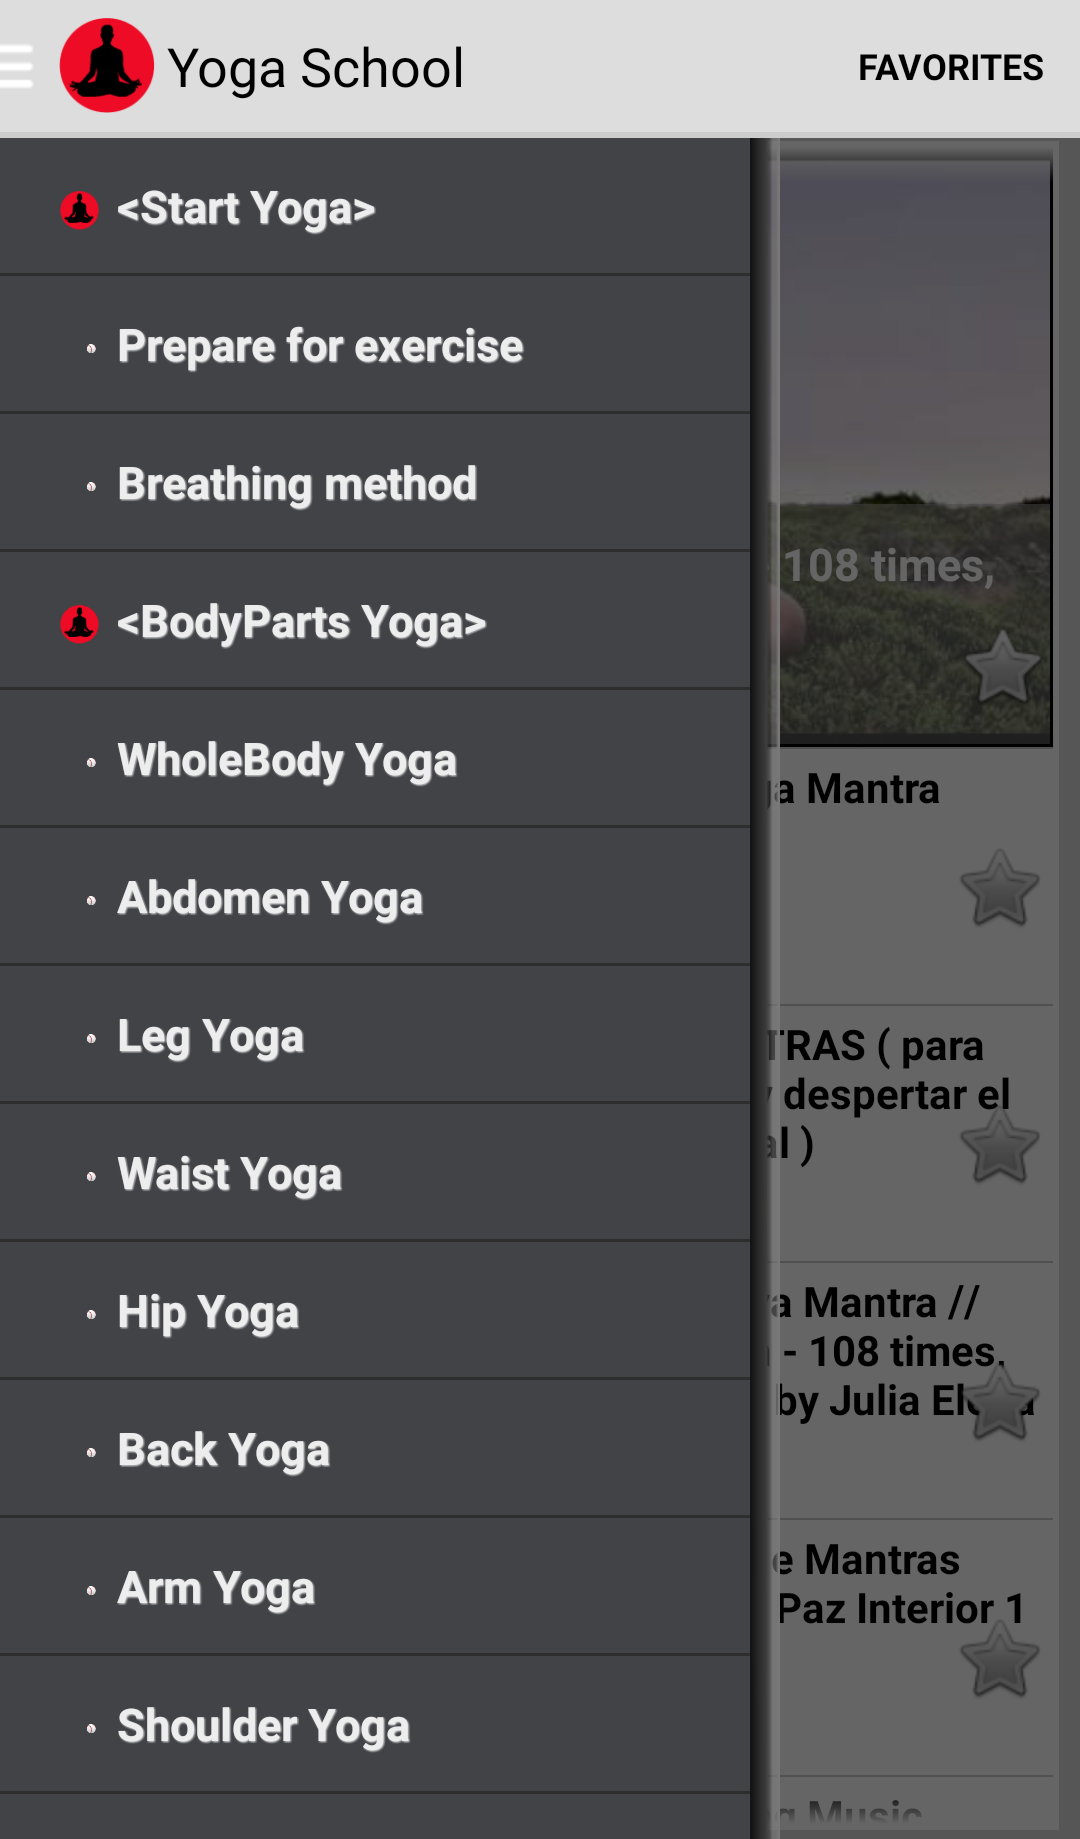Favorite the video thumbnail with star icon
1080x1839 pixels.
coord(1003,668)
